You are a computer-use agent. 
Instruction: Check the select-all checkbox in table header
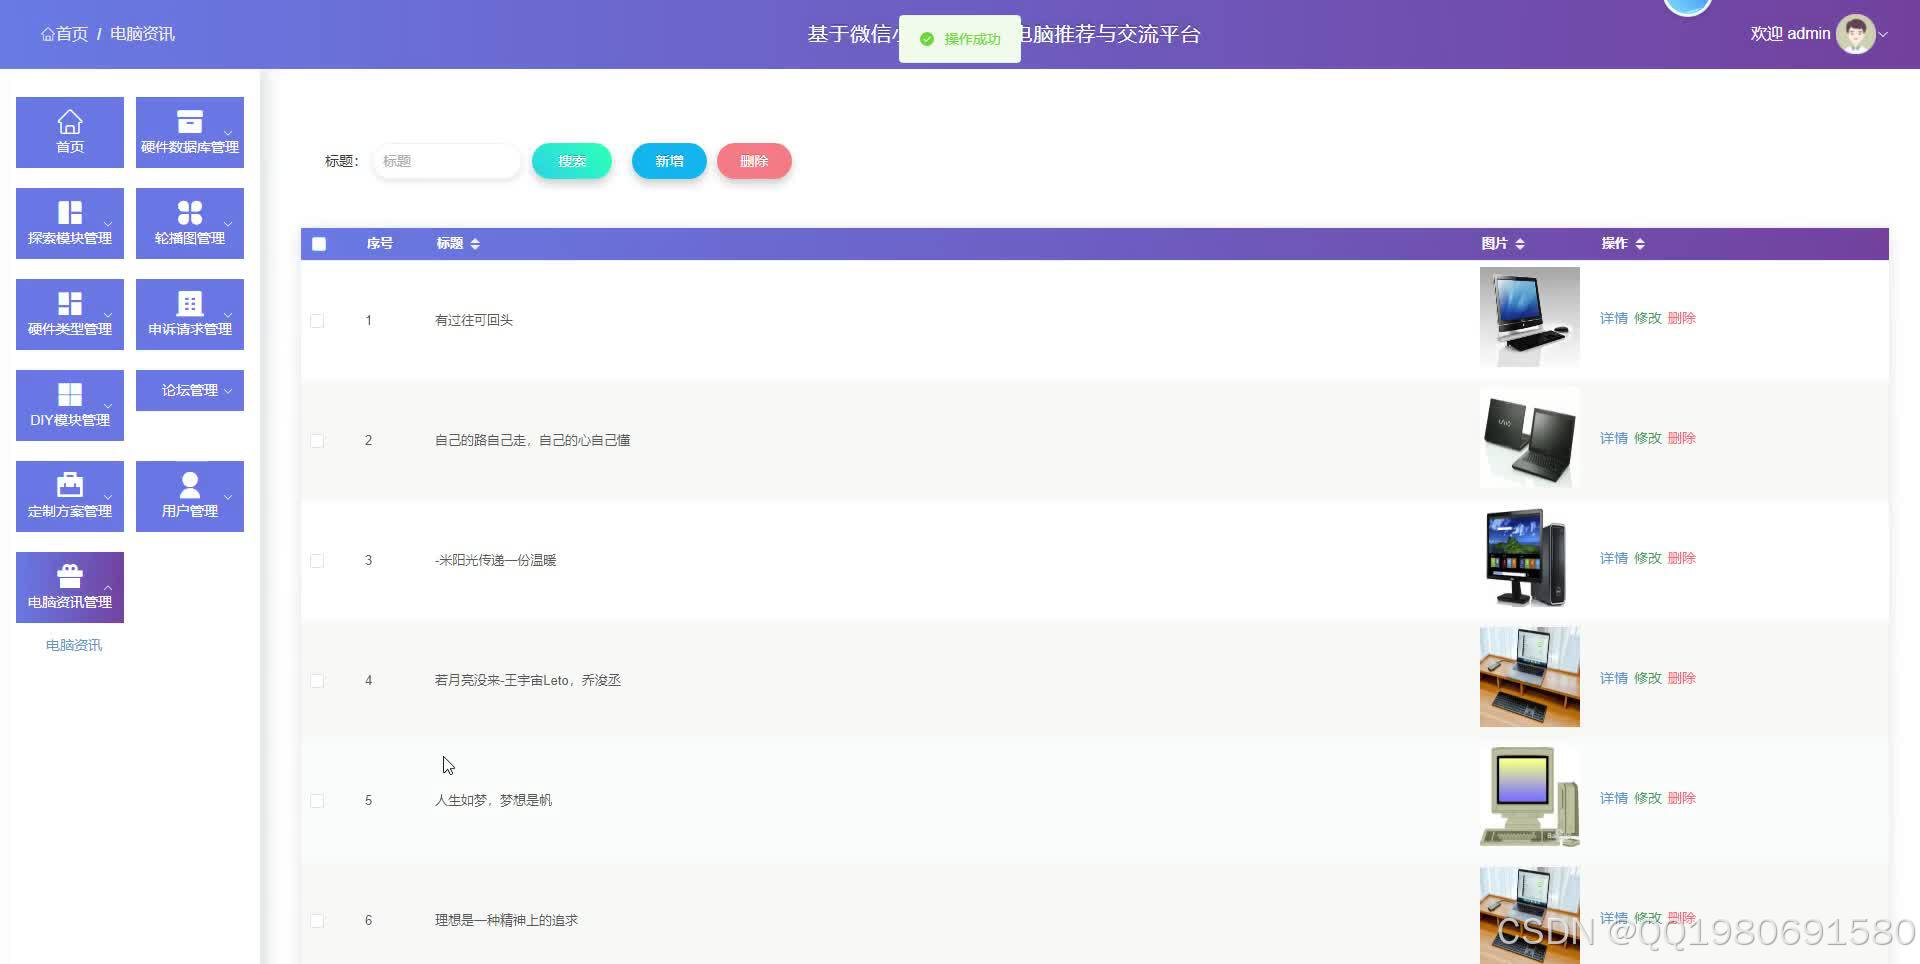(318, 243)
